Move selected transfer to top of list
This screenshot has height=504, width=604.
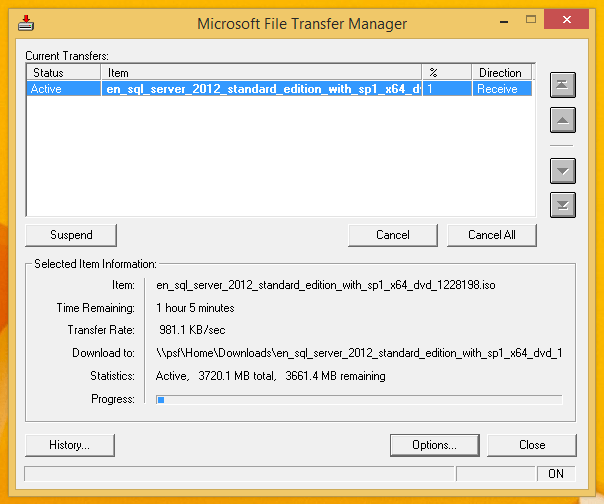coord(562,85)
